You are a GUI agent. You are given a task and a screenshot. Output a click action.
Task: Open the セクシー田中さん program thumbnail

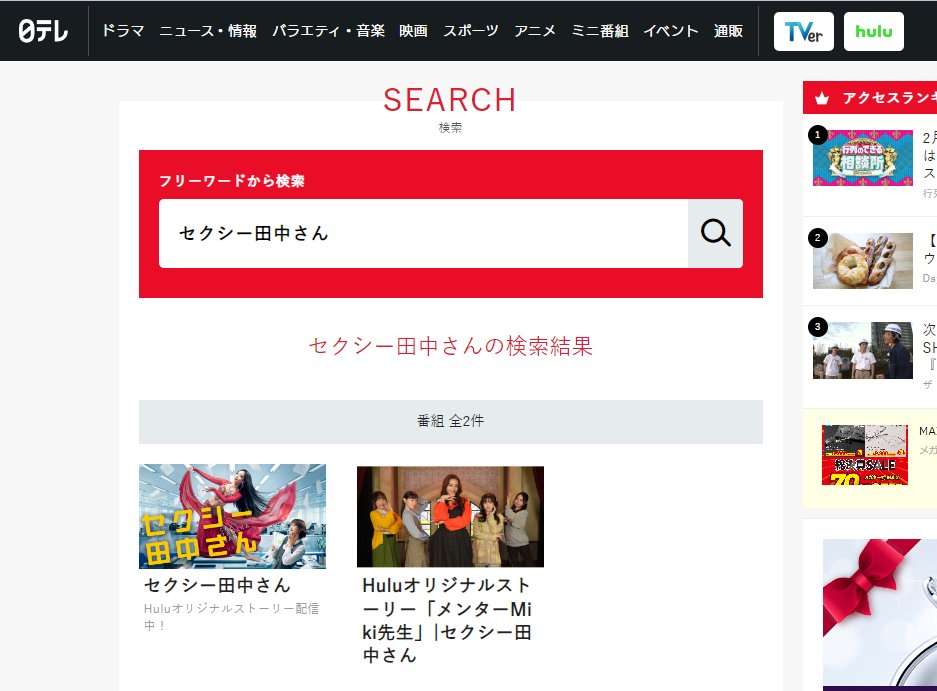click(x=232, y=516)
